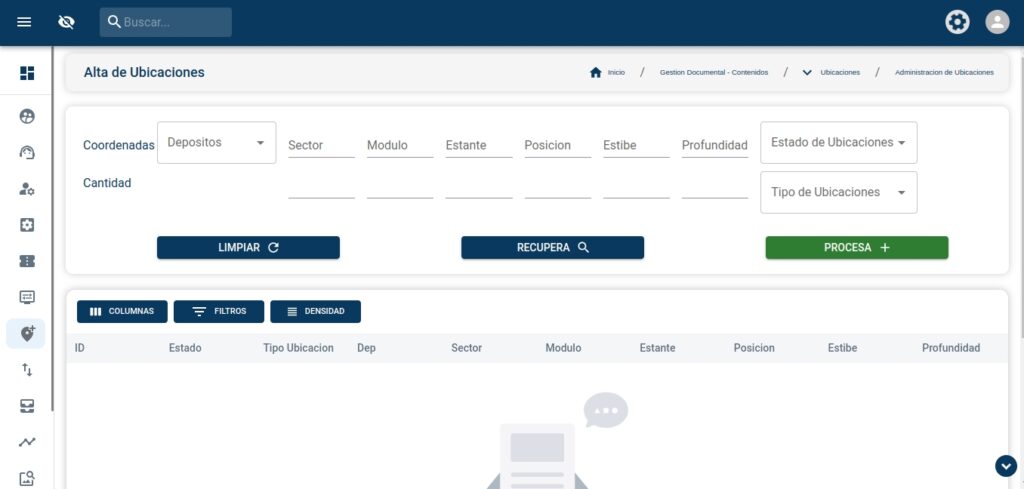Viewport: 1024px width, 489px height.
Task: Open the COLUMNAS table options
Action: tap(122, 312)
